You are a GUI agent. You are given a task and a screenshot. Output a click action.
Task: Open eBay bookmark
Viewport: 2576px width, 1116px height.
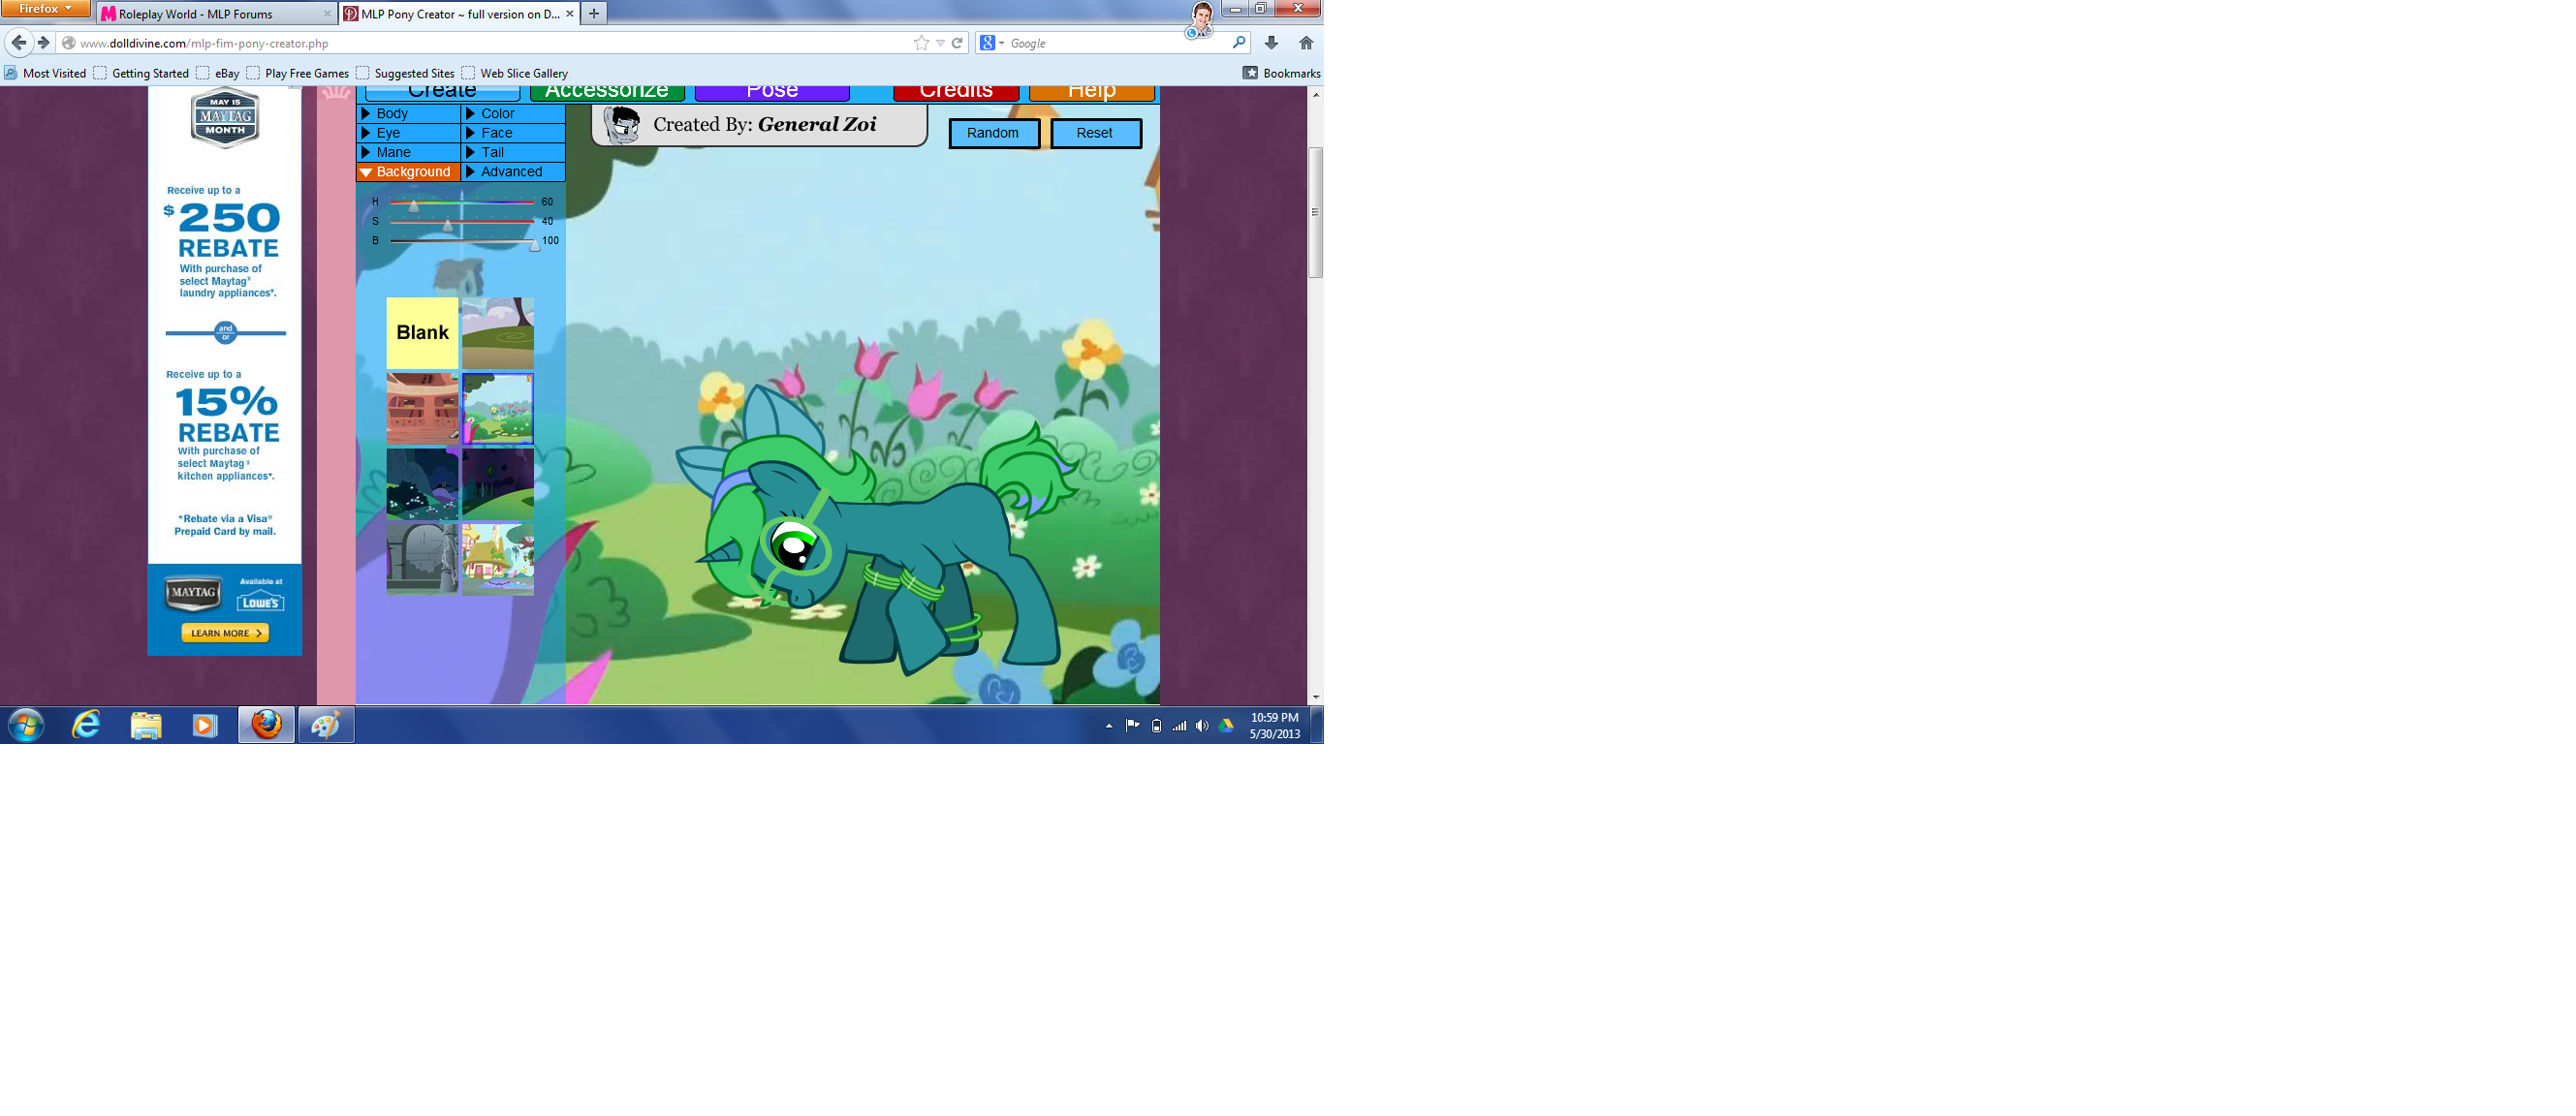[x=218, y=73]
